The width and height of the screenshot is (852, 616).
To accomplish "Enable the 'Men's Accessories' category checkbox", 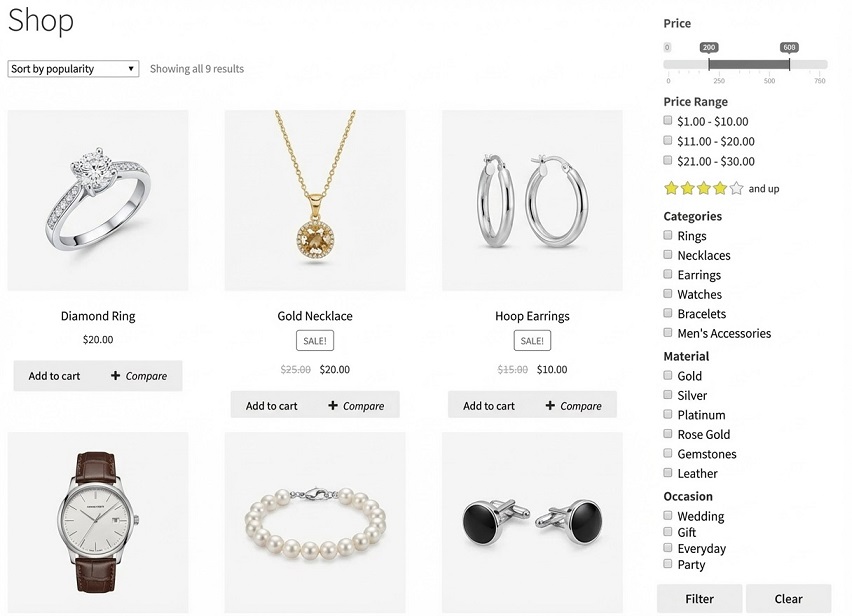I will tap(668, 333).
